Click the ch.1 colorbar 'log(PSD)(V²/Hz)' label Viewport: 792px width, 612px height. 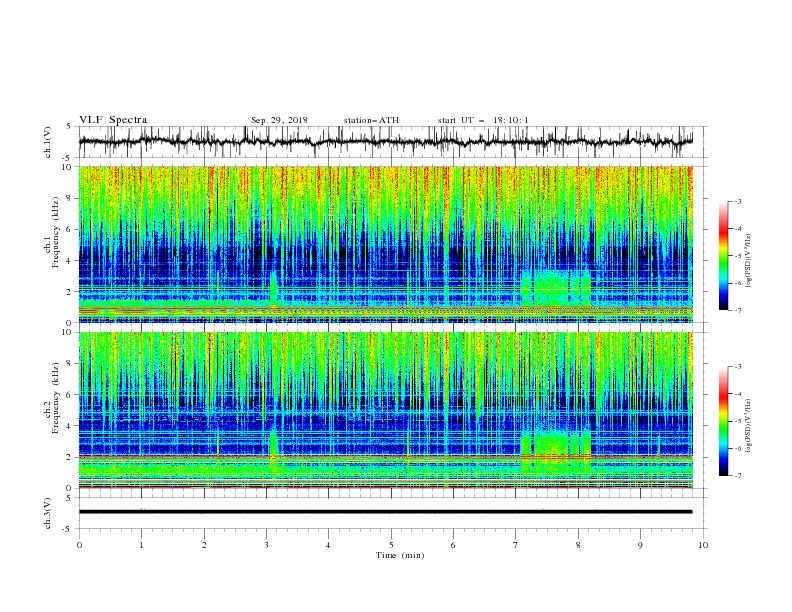[748, 261]
